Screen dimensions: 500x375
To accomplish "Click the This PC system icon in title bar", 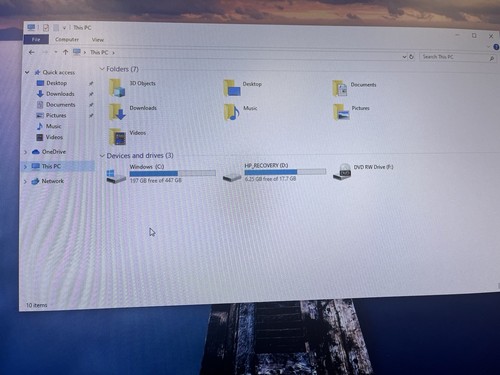I will 31,27.
